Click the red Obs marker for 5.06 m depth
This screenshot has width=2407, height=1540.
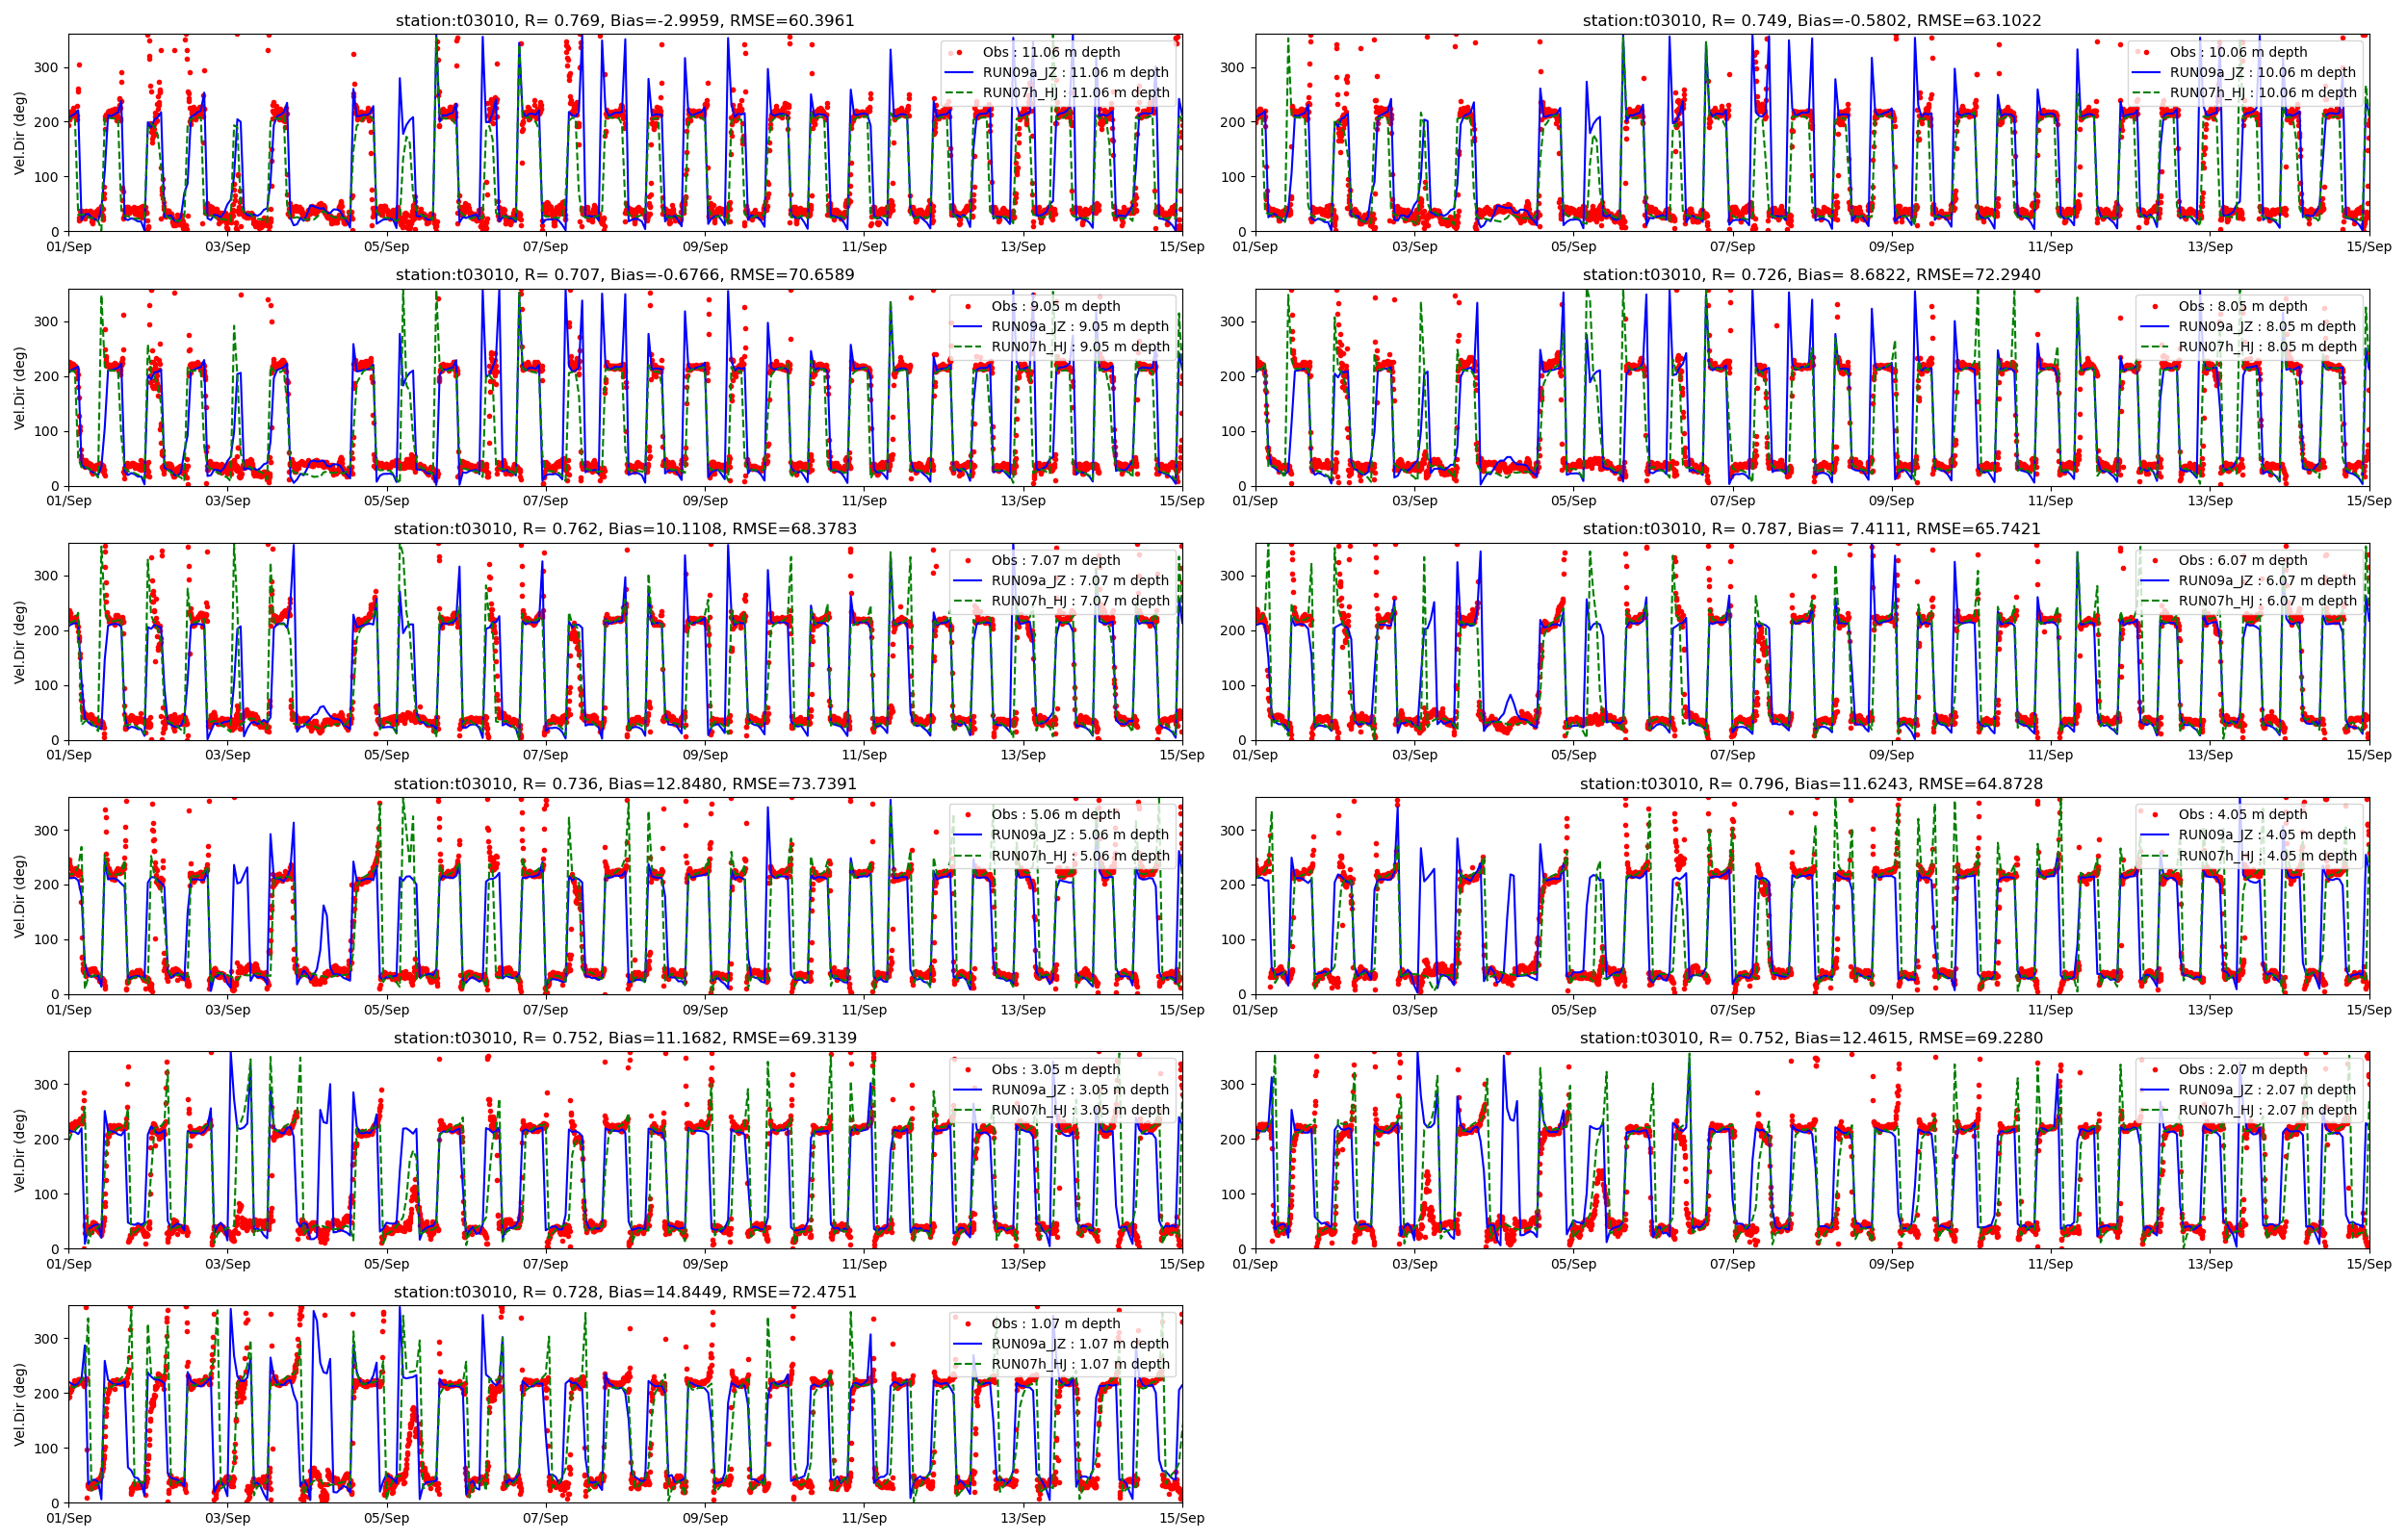[x=969, y=814]
